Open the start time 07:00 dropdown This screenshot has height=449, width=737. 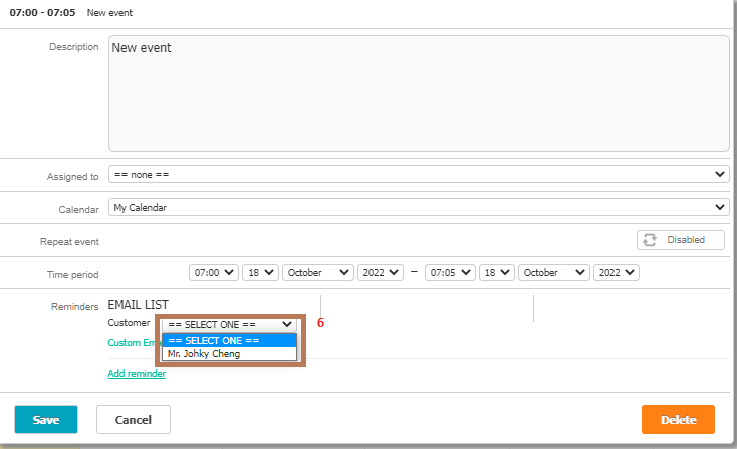tap(214, 272)
